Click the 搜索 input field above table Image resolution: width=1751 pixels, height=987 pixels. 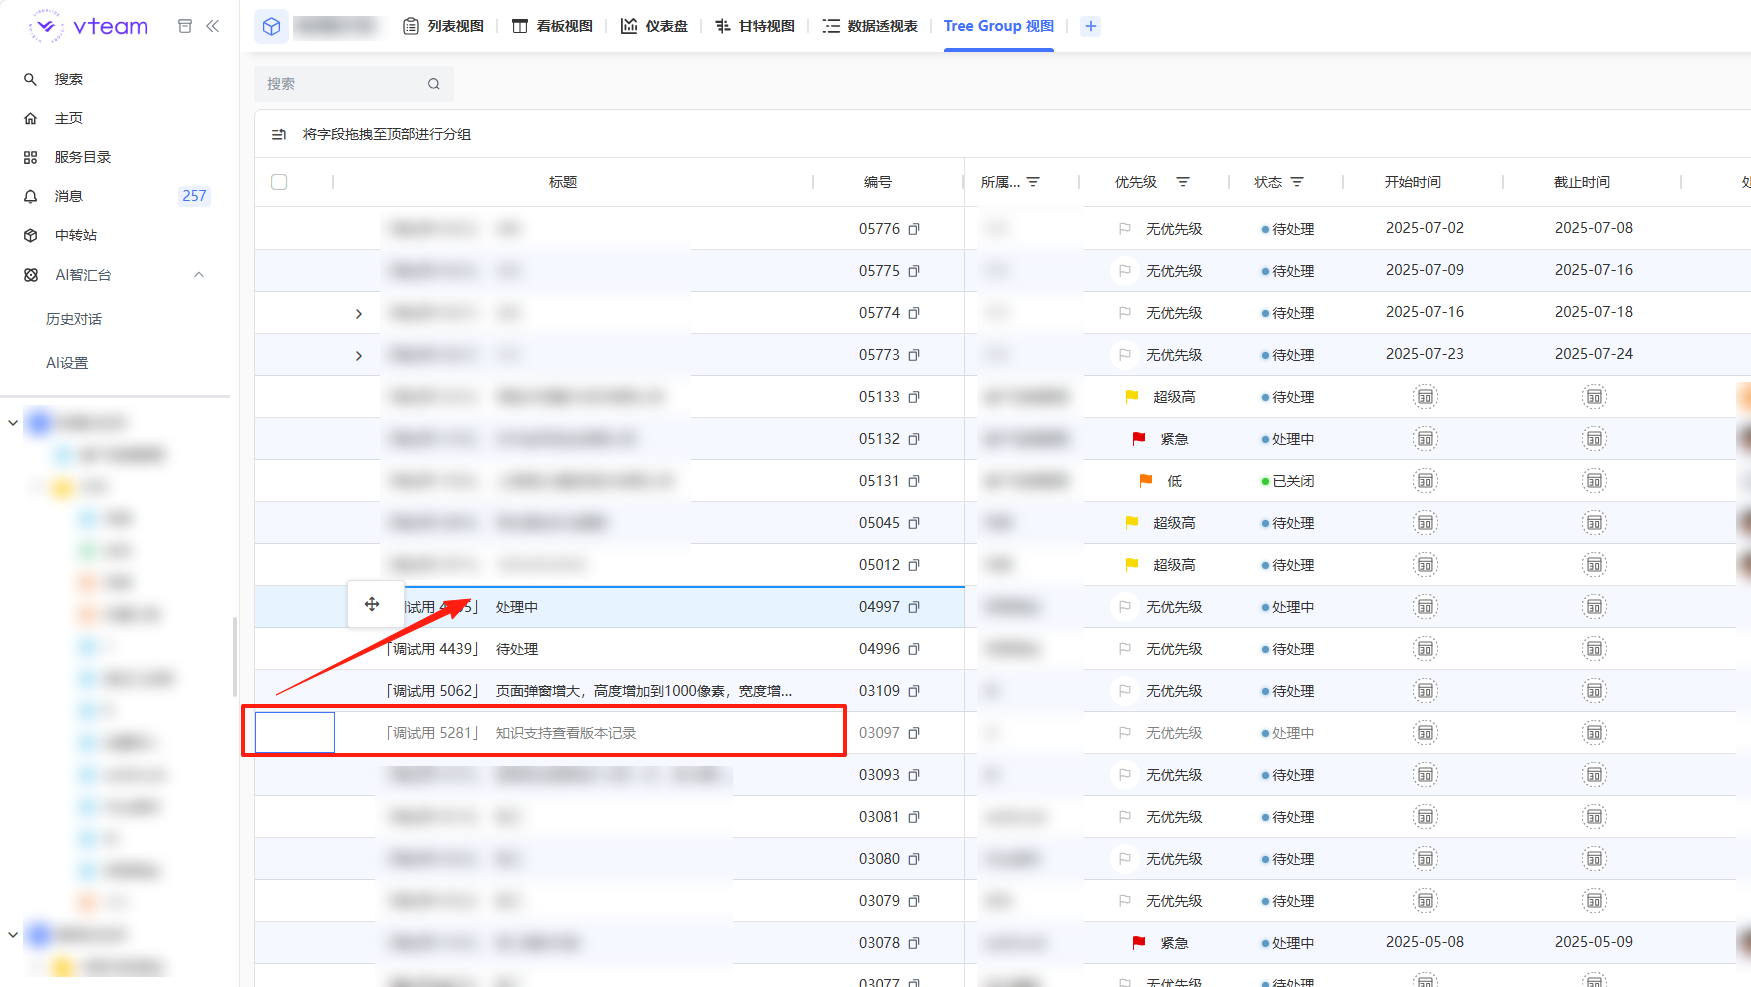(354, 84)
